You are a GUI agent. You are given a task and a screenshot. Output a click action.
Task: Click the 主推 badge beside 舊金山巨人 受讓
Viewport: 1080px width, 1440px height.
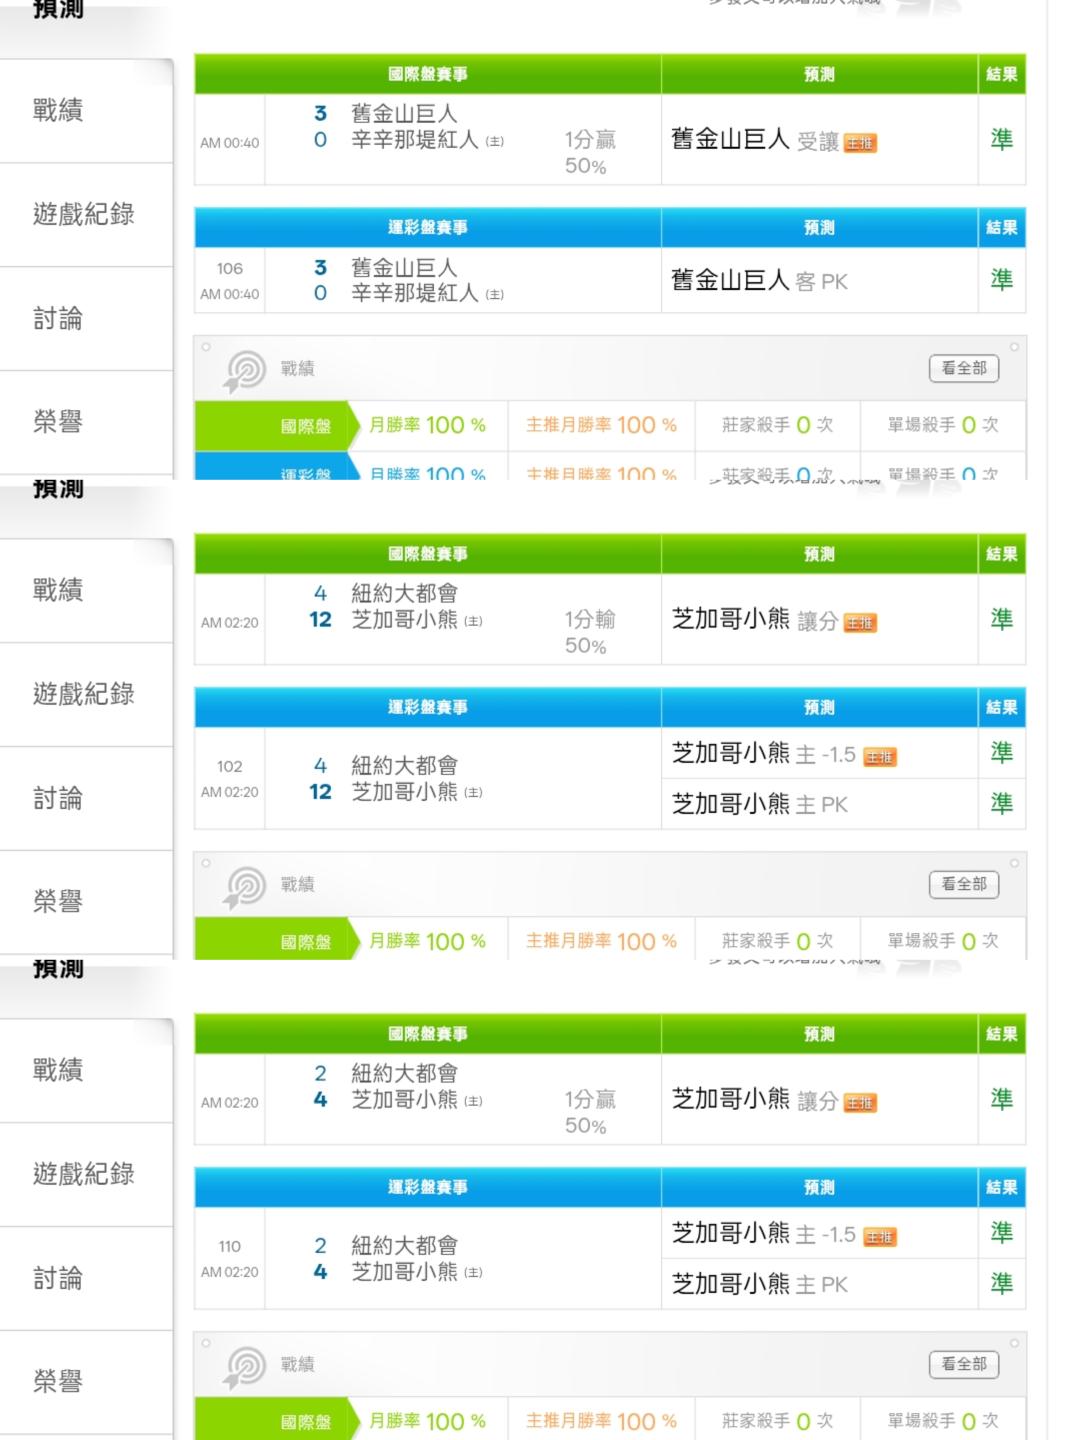pyautogui.click(x=859, y=143)
